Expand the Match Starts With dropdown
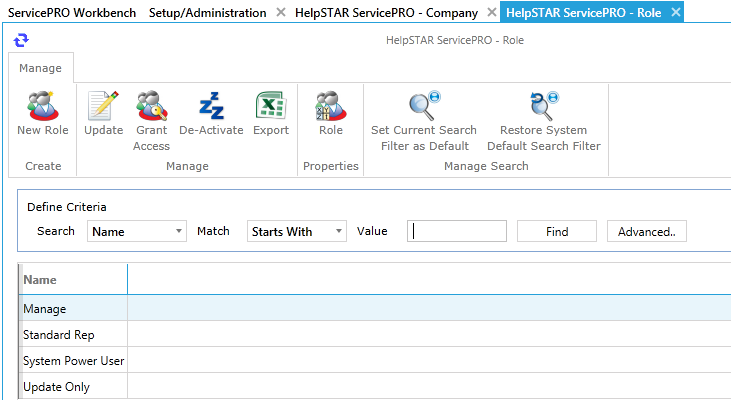731x400 pixels. (297, 231)
